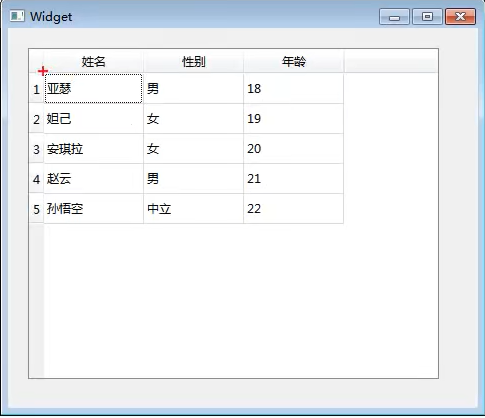Image resolution: width=485 pixels, height=418 pixels.
Task: Maximize the Widget window
Action: pos(427,17)
